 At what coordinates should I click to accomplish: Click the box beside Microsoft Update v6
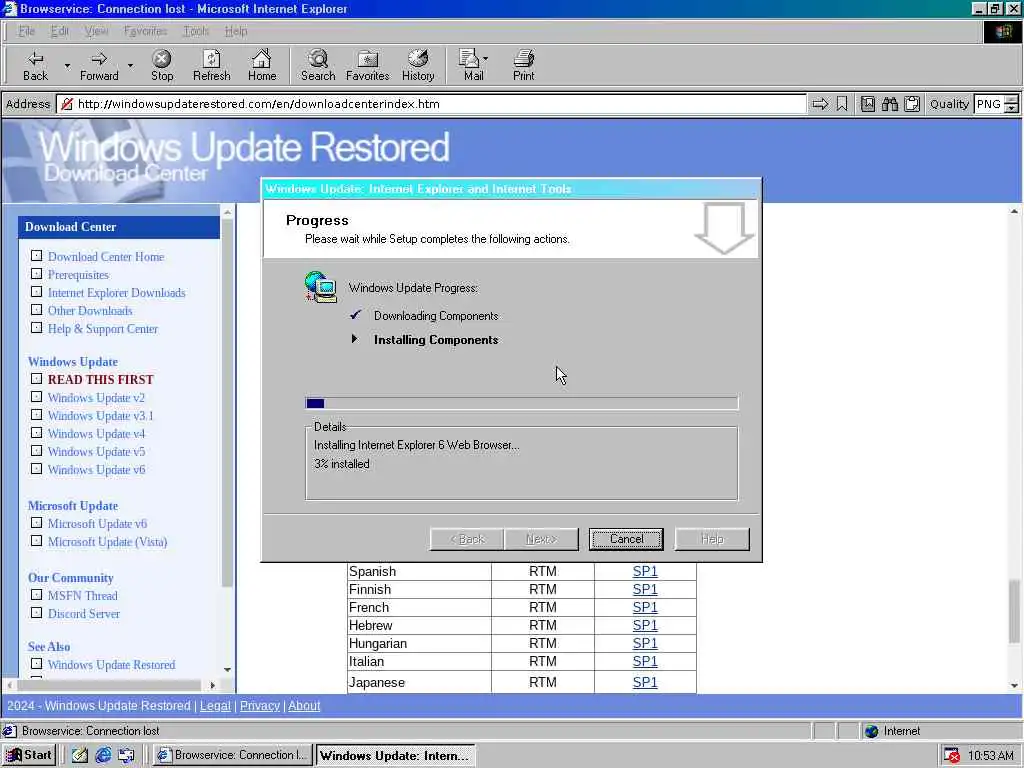click(37, 523)
